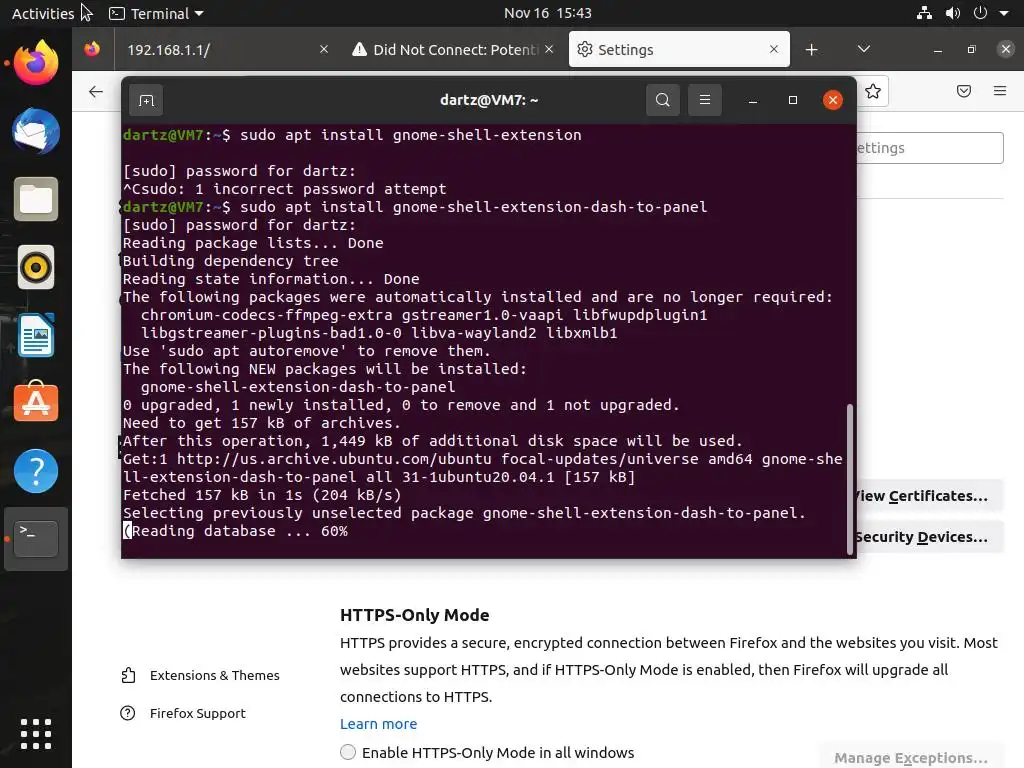
Task: Open Firefox application menu button
Action: click(1000, 91)
